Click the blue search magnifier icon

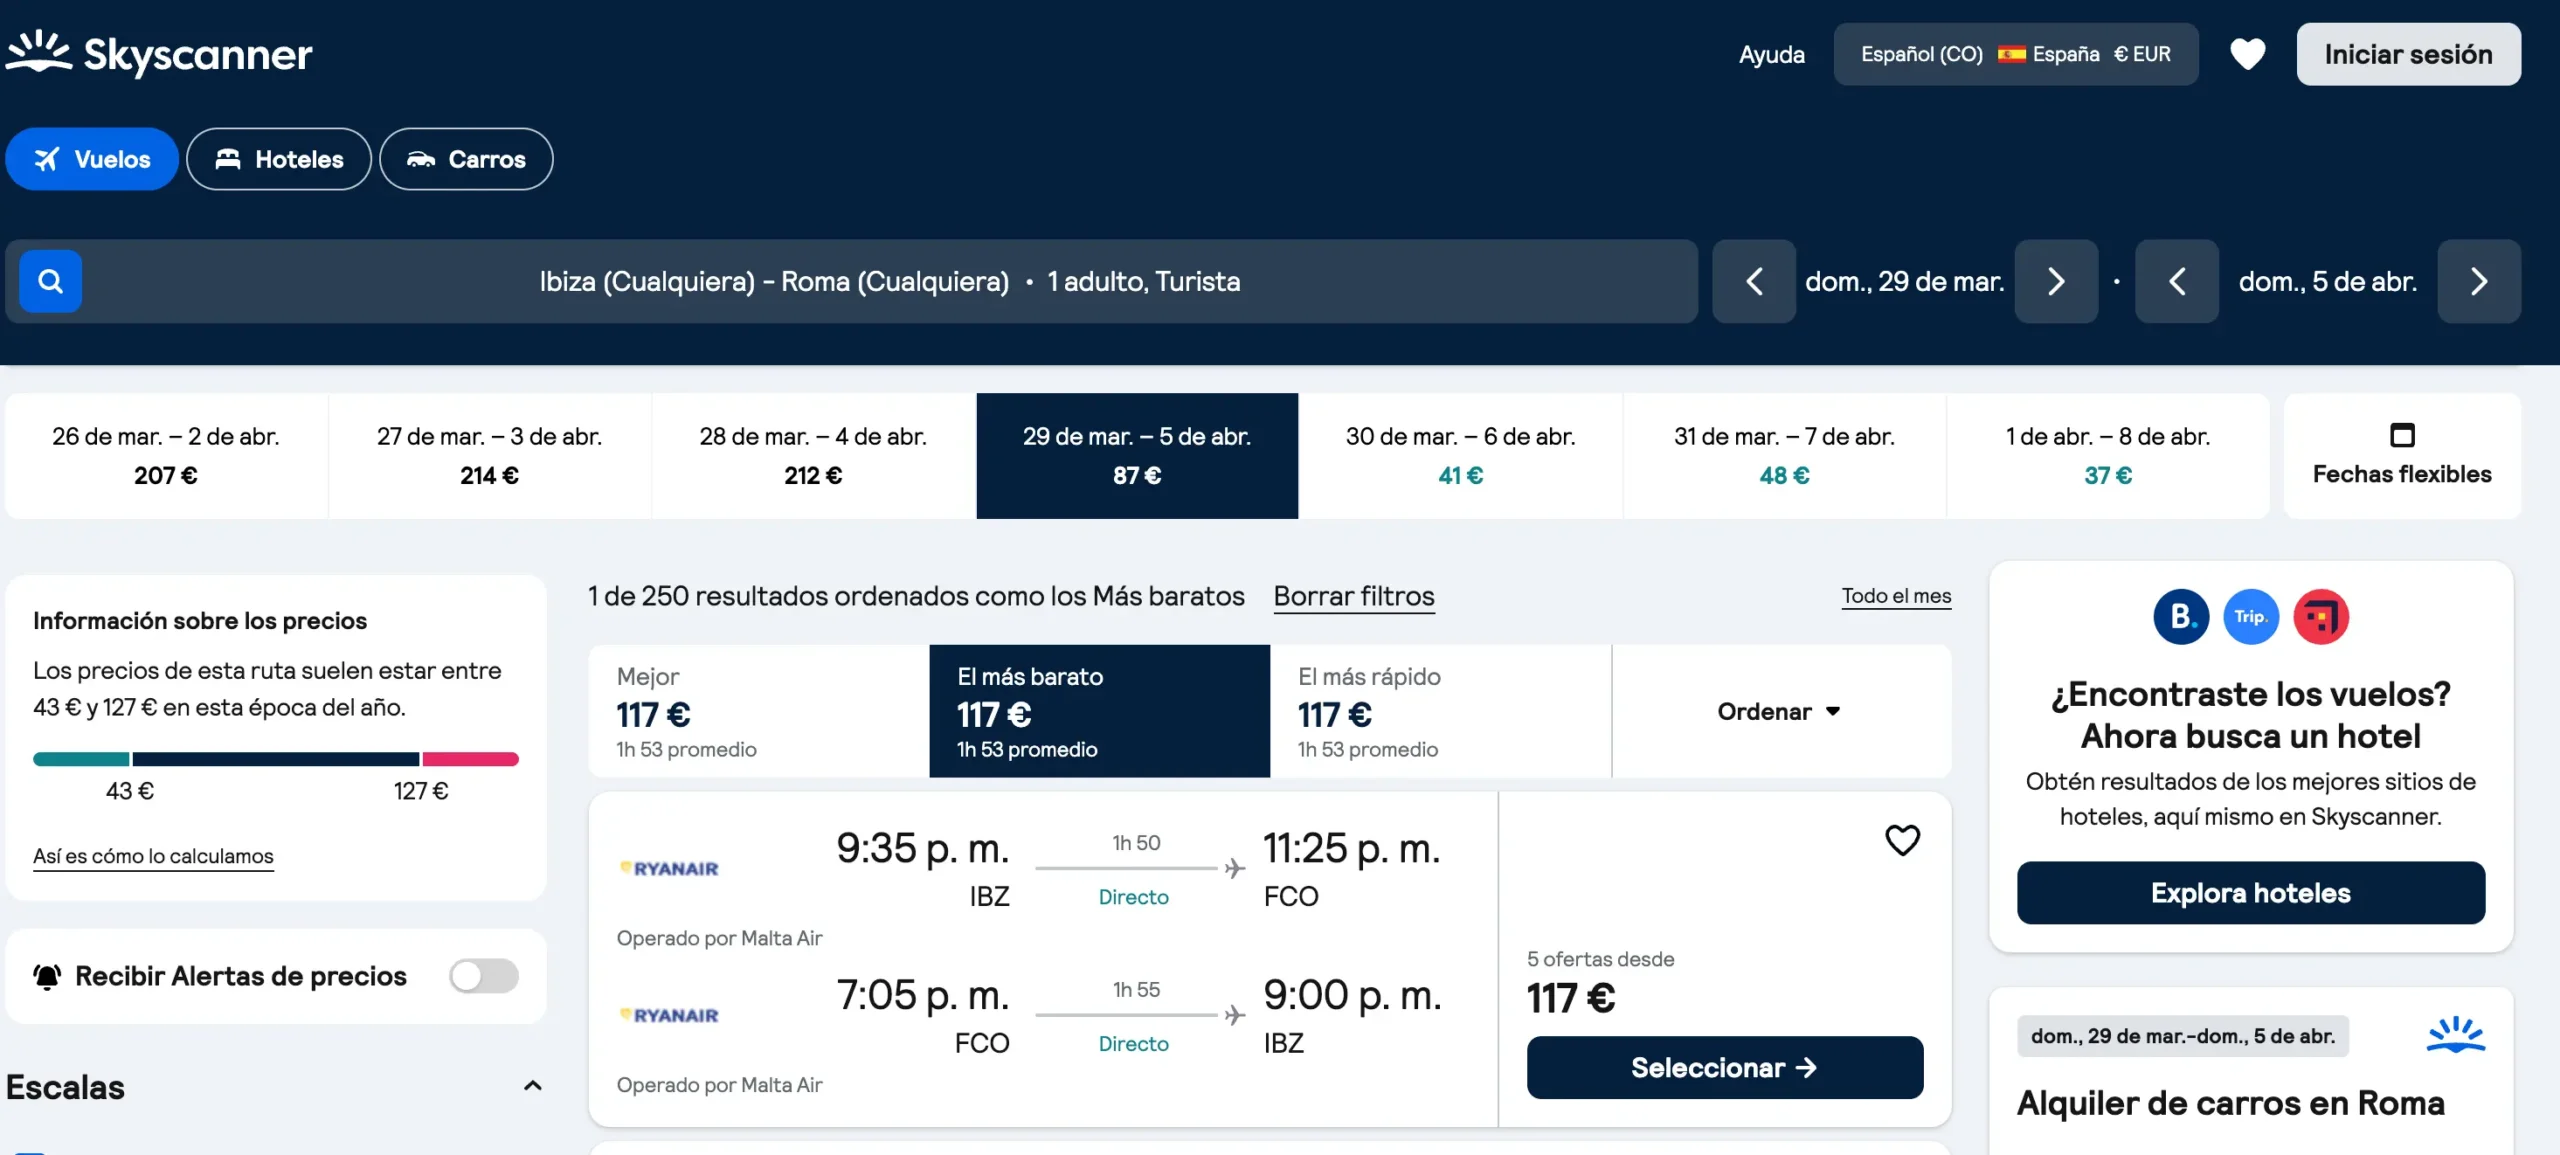coord(49,281)
